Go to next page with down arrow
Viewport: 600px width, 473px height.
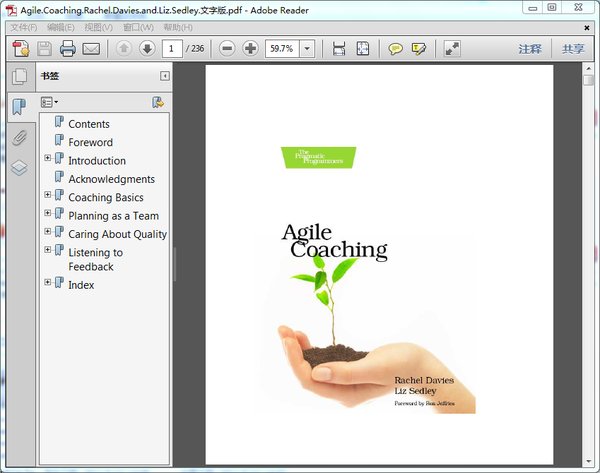[x=147, y=48]
